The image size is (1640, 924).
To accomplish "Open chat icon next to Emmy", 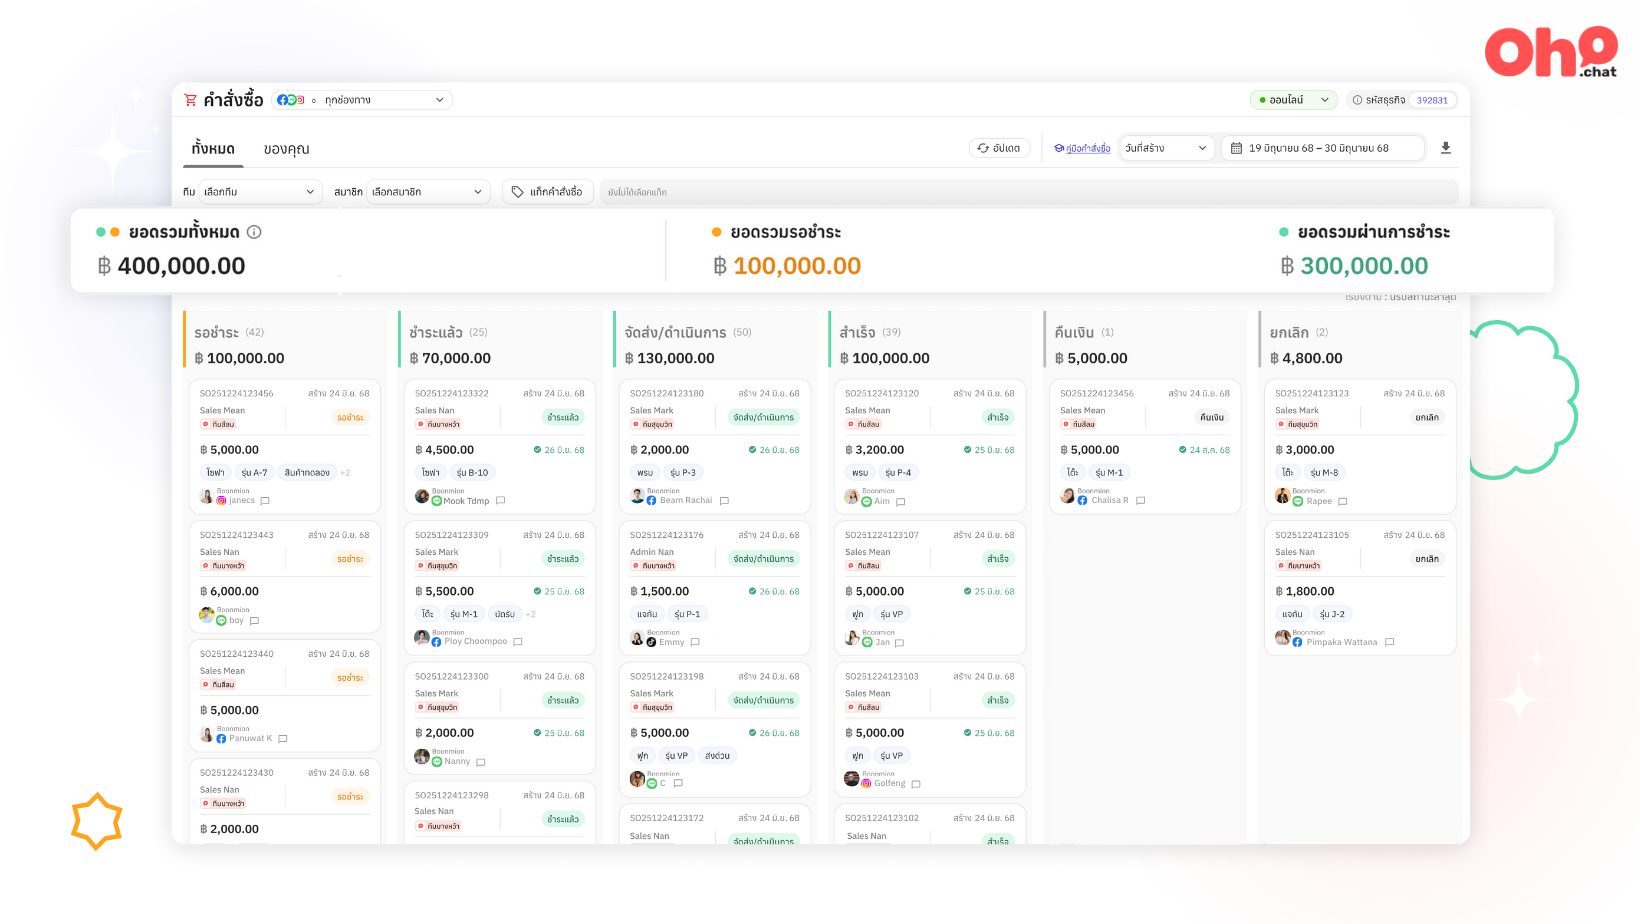I will coord(695,642).
